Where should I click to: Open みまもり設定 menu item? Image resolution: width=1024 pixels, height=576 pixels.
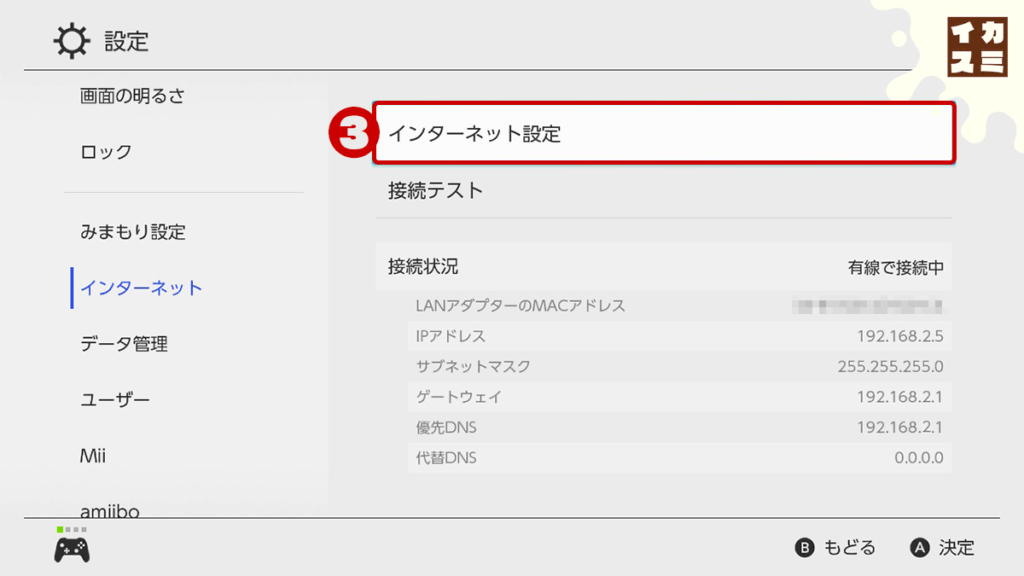click(133, 232)
